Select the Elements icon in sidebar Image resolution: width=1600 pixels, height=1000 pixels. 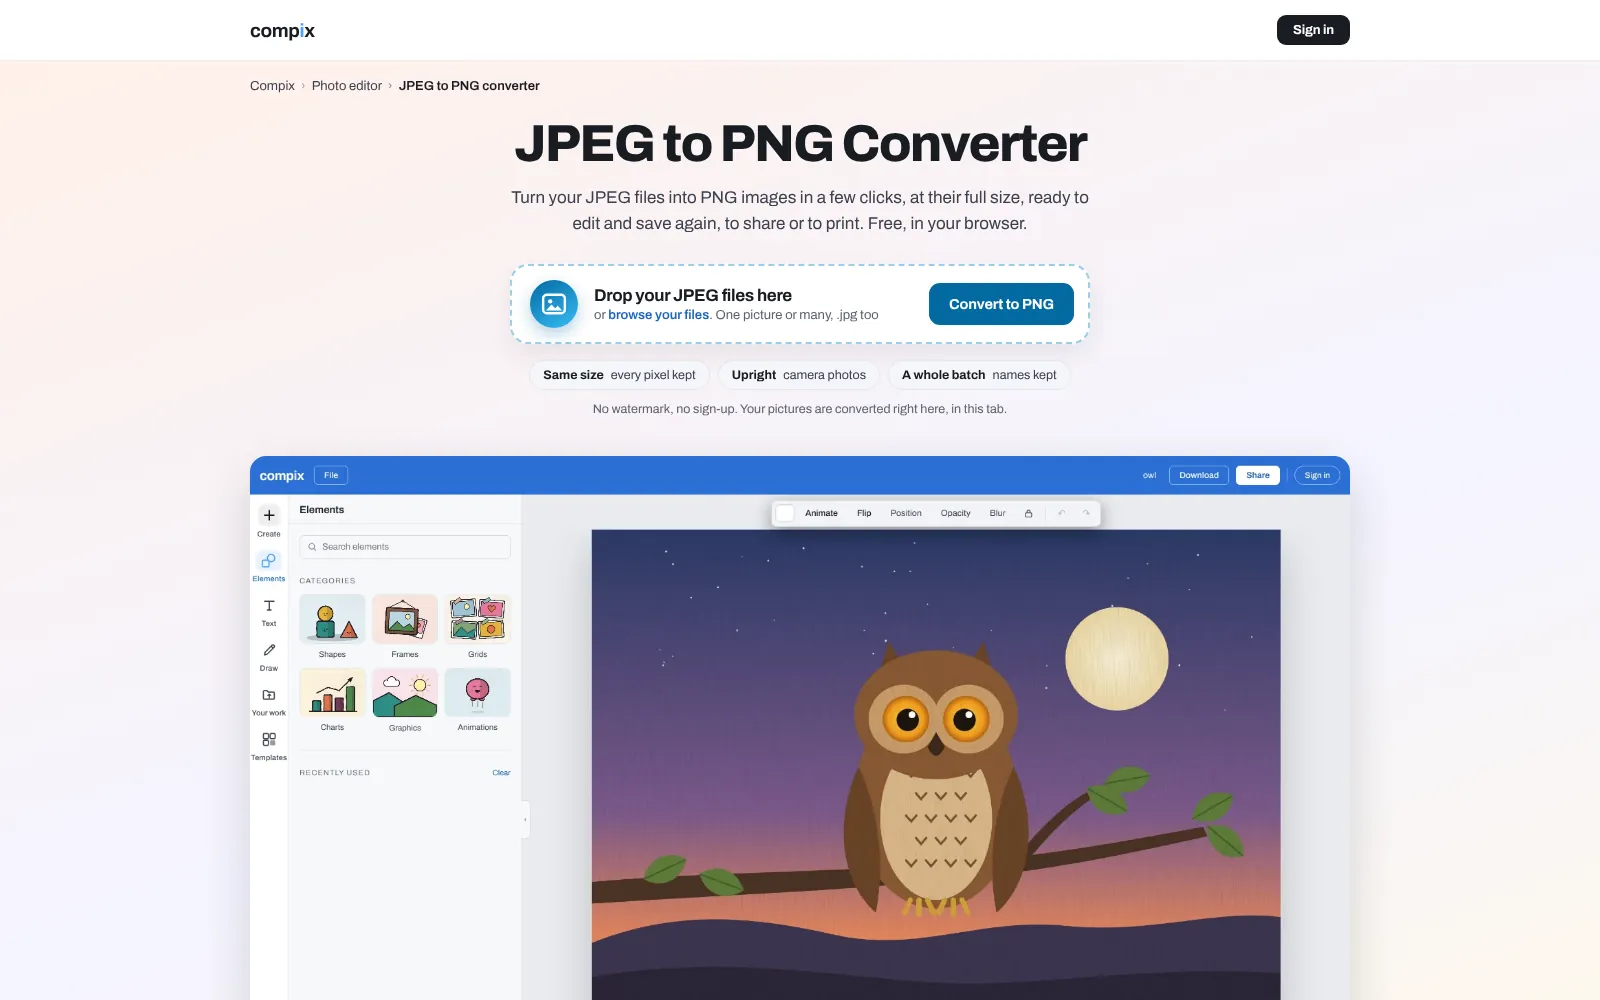(x=269, y=561)
